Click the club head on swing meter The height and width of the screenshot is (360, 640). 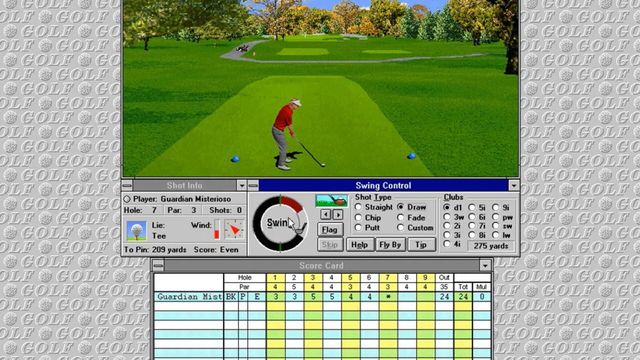[300, 229]
